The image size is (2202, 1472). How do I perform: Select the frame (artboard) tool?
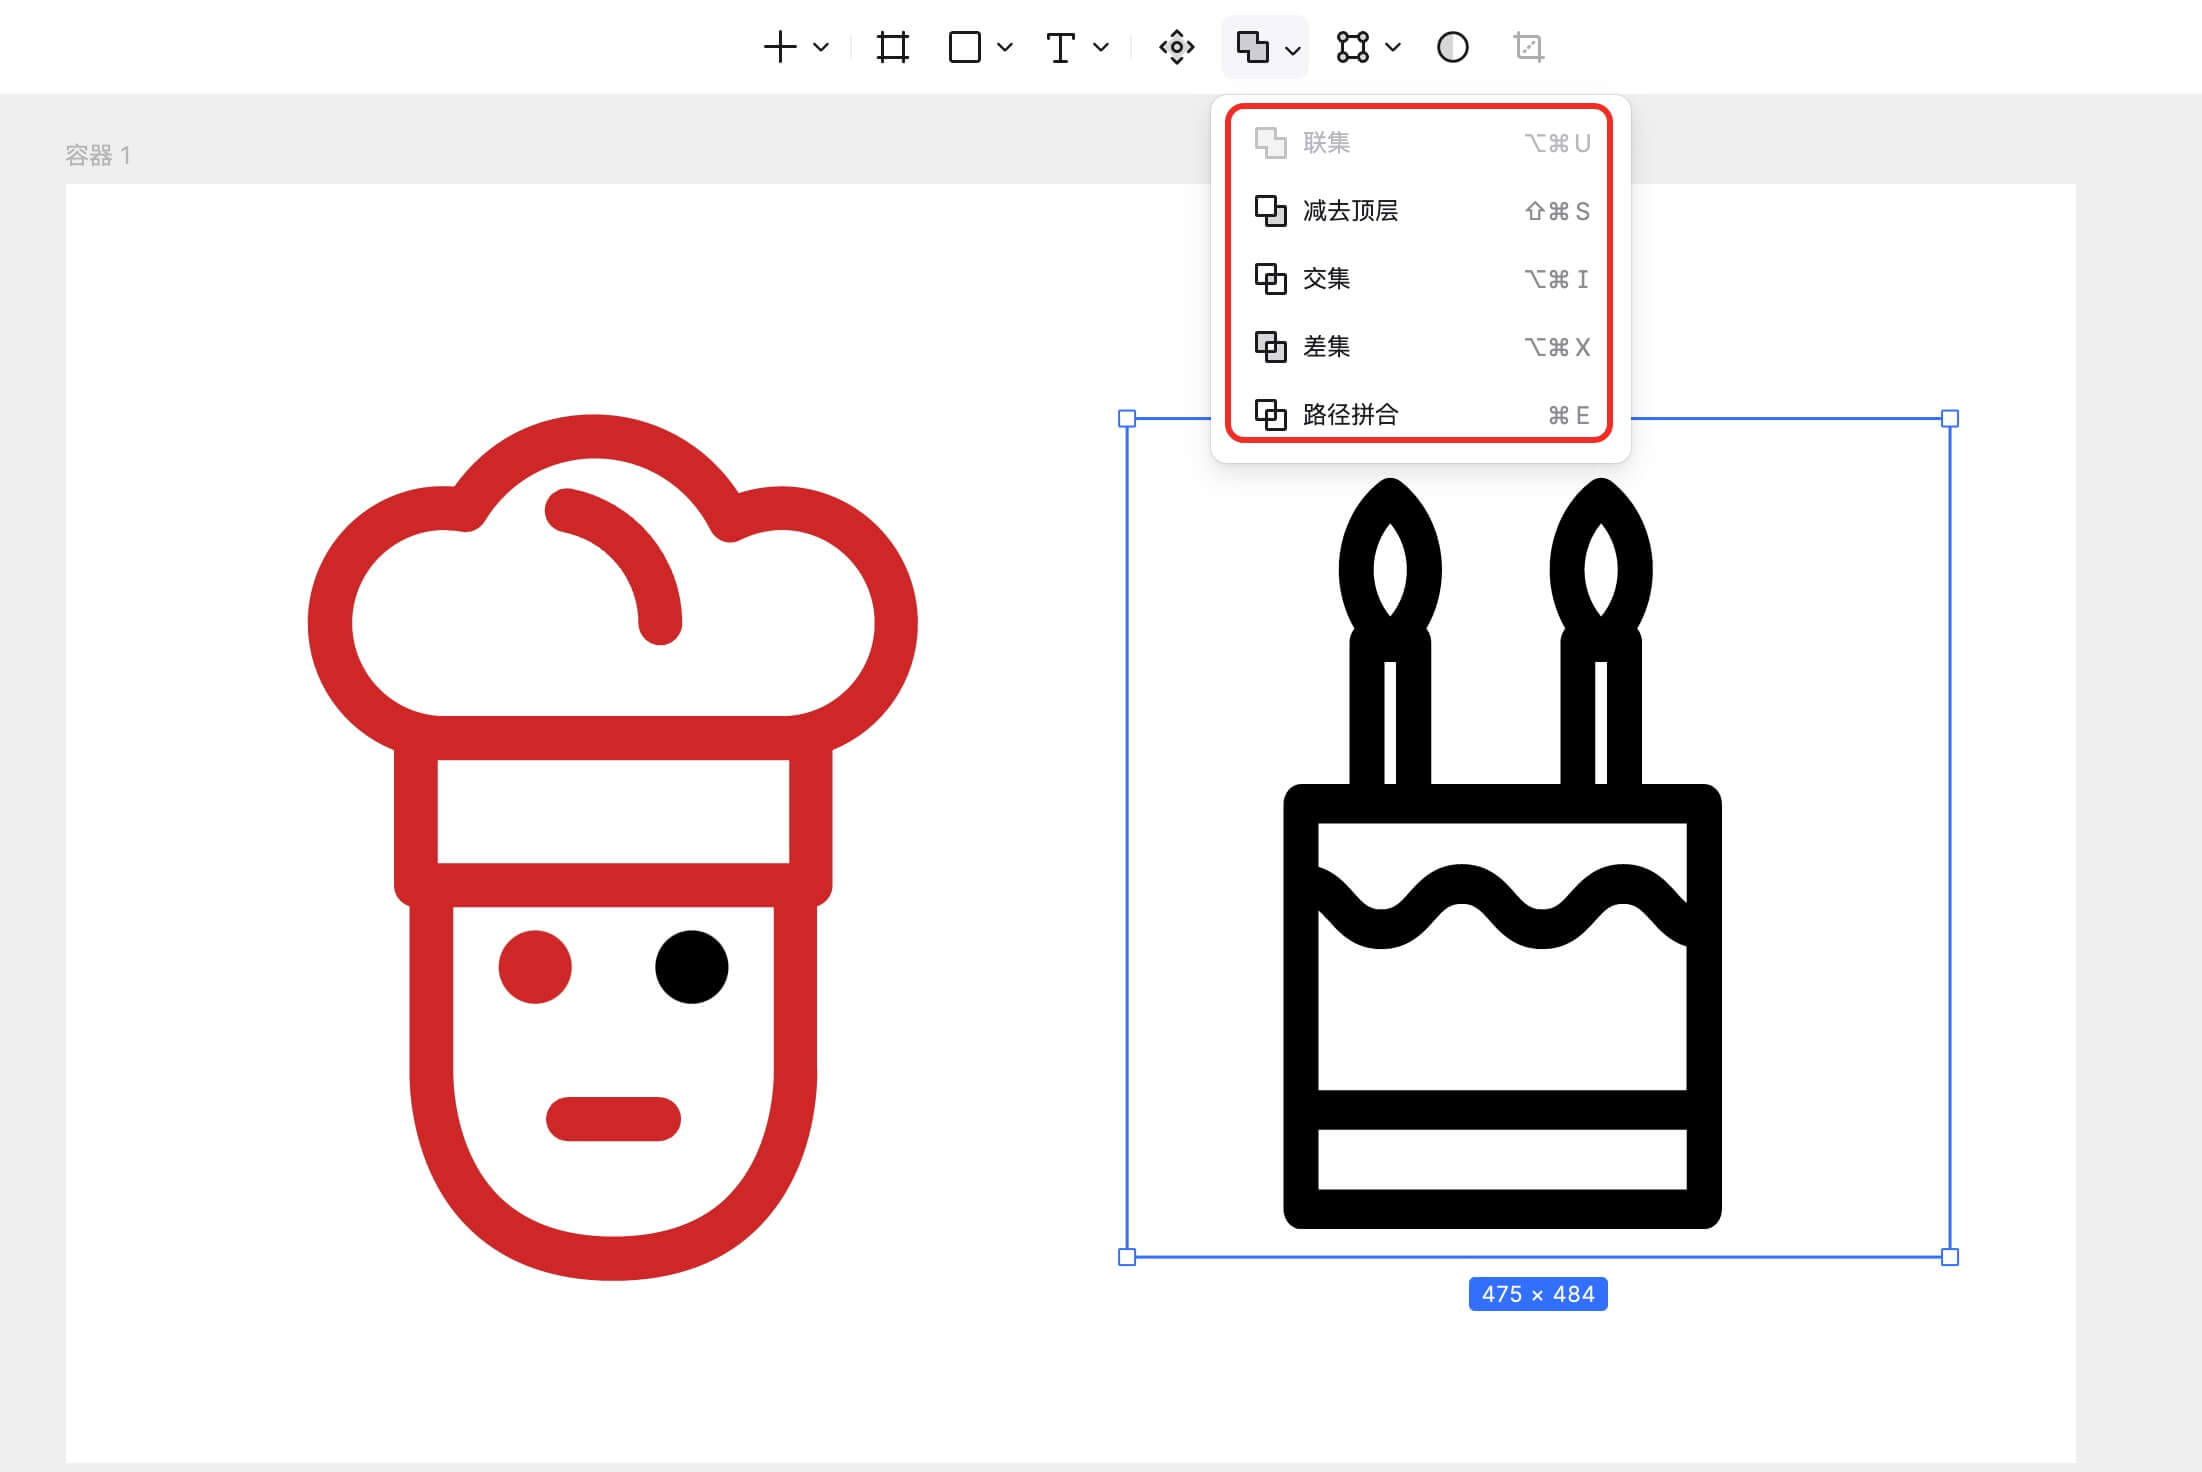coord(892,47)
